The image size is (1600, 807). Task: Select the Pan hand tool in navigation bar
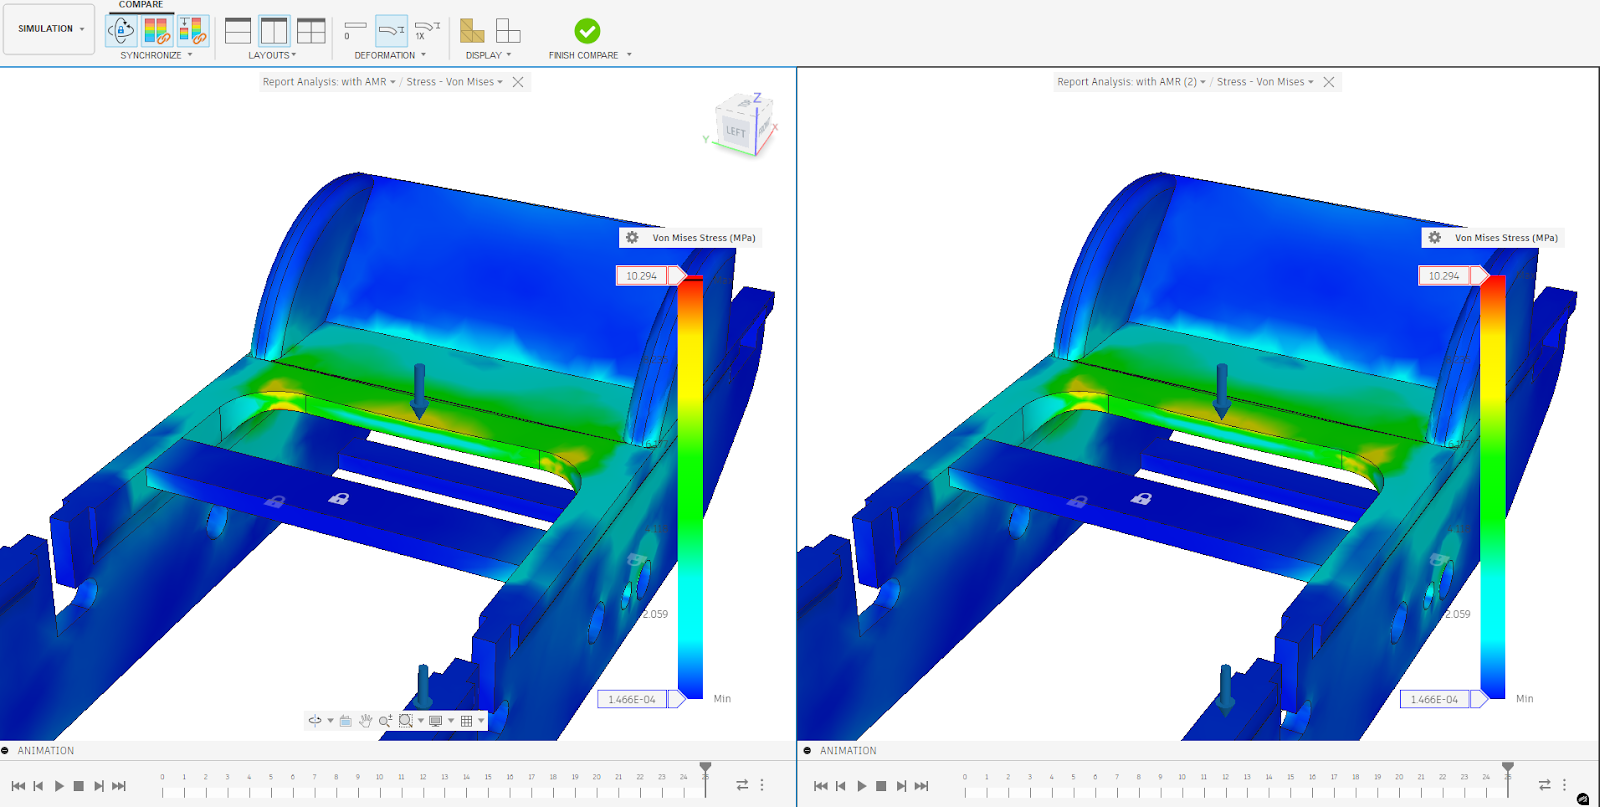click(366, 720)
